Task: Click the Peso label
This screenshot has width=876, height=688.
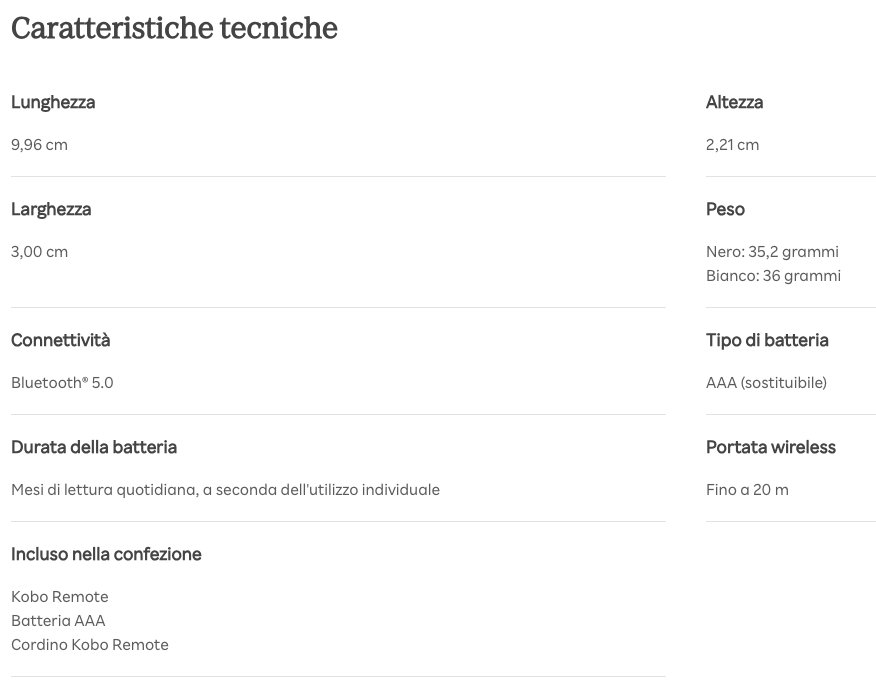Action: coord(725,209)
